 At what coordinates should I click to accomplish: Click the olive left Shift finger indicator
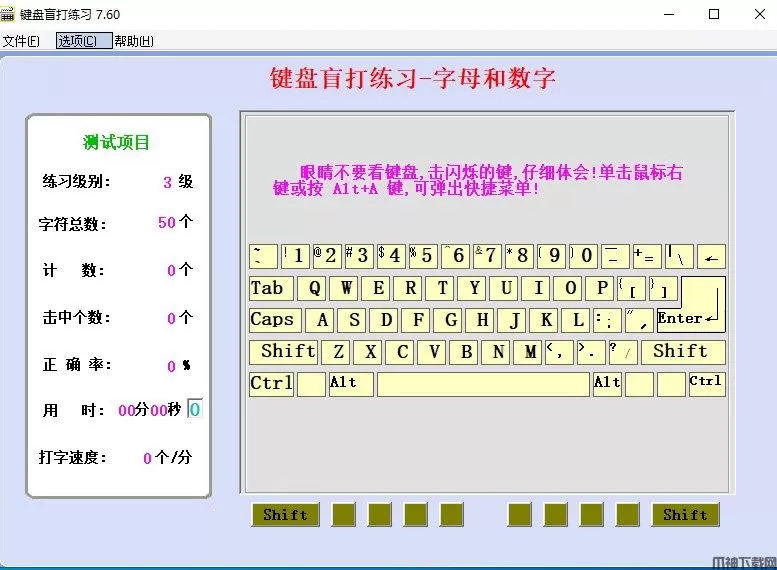tap(285, 515)
